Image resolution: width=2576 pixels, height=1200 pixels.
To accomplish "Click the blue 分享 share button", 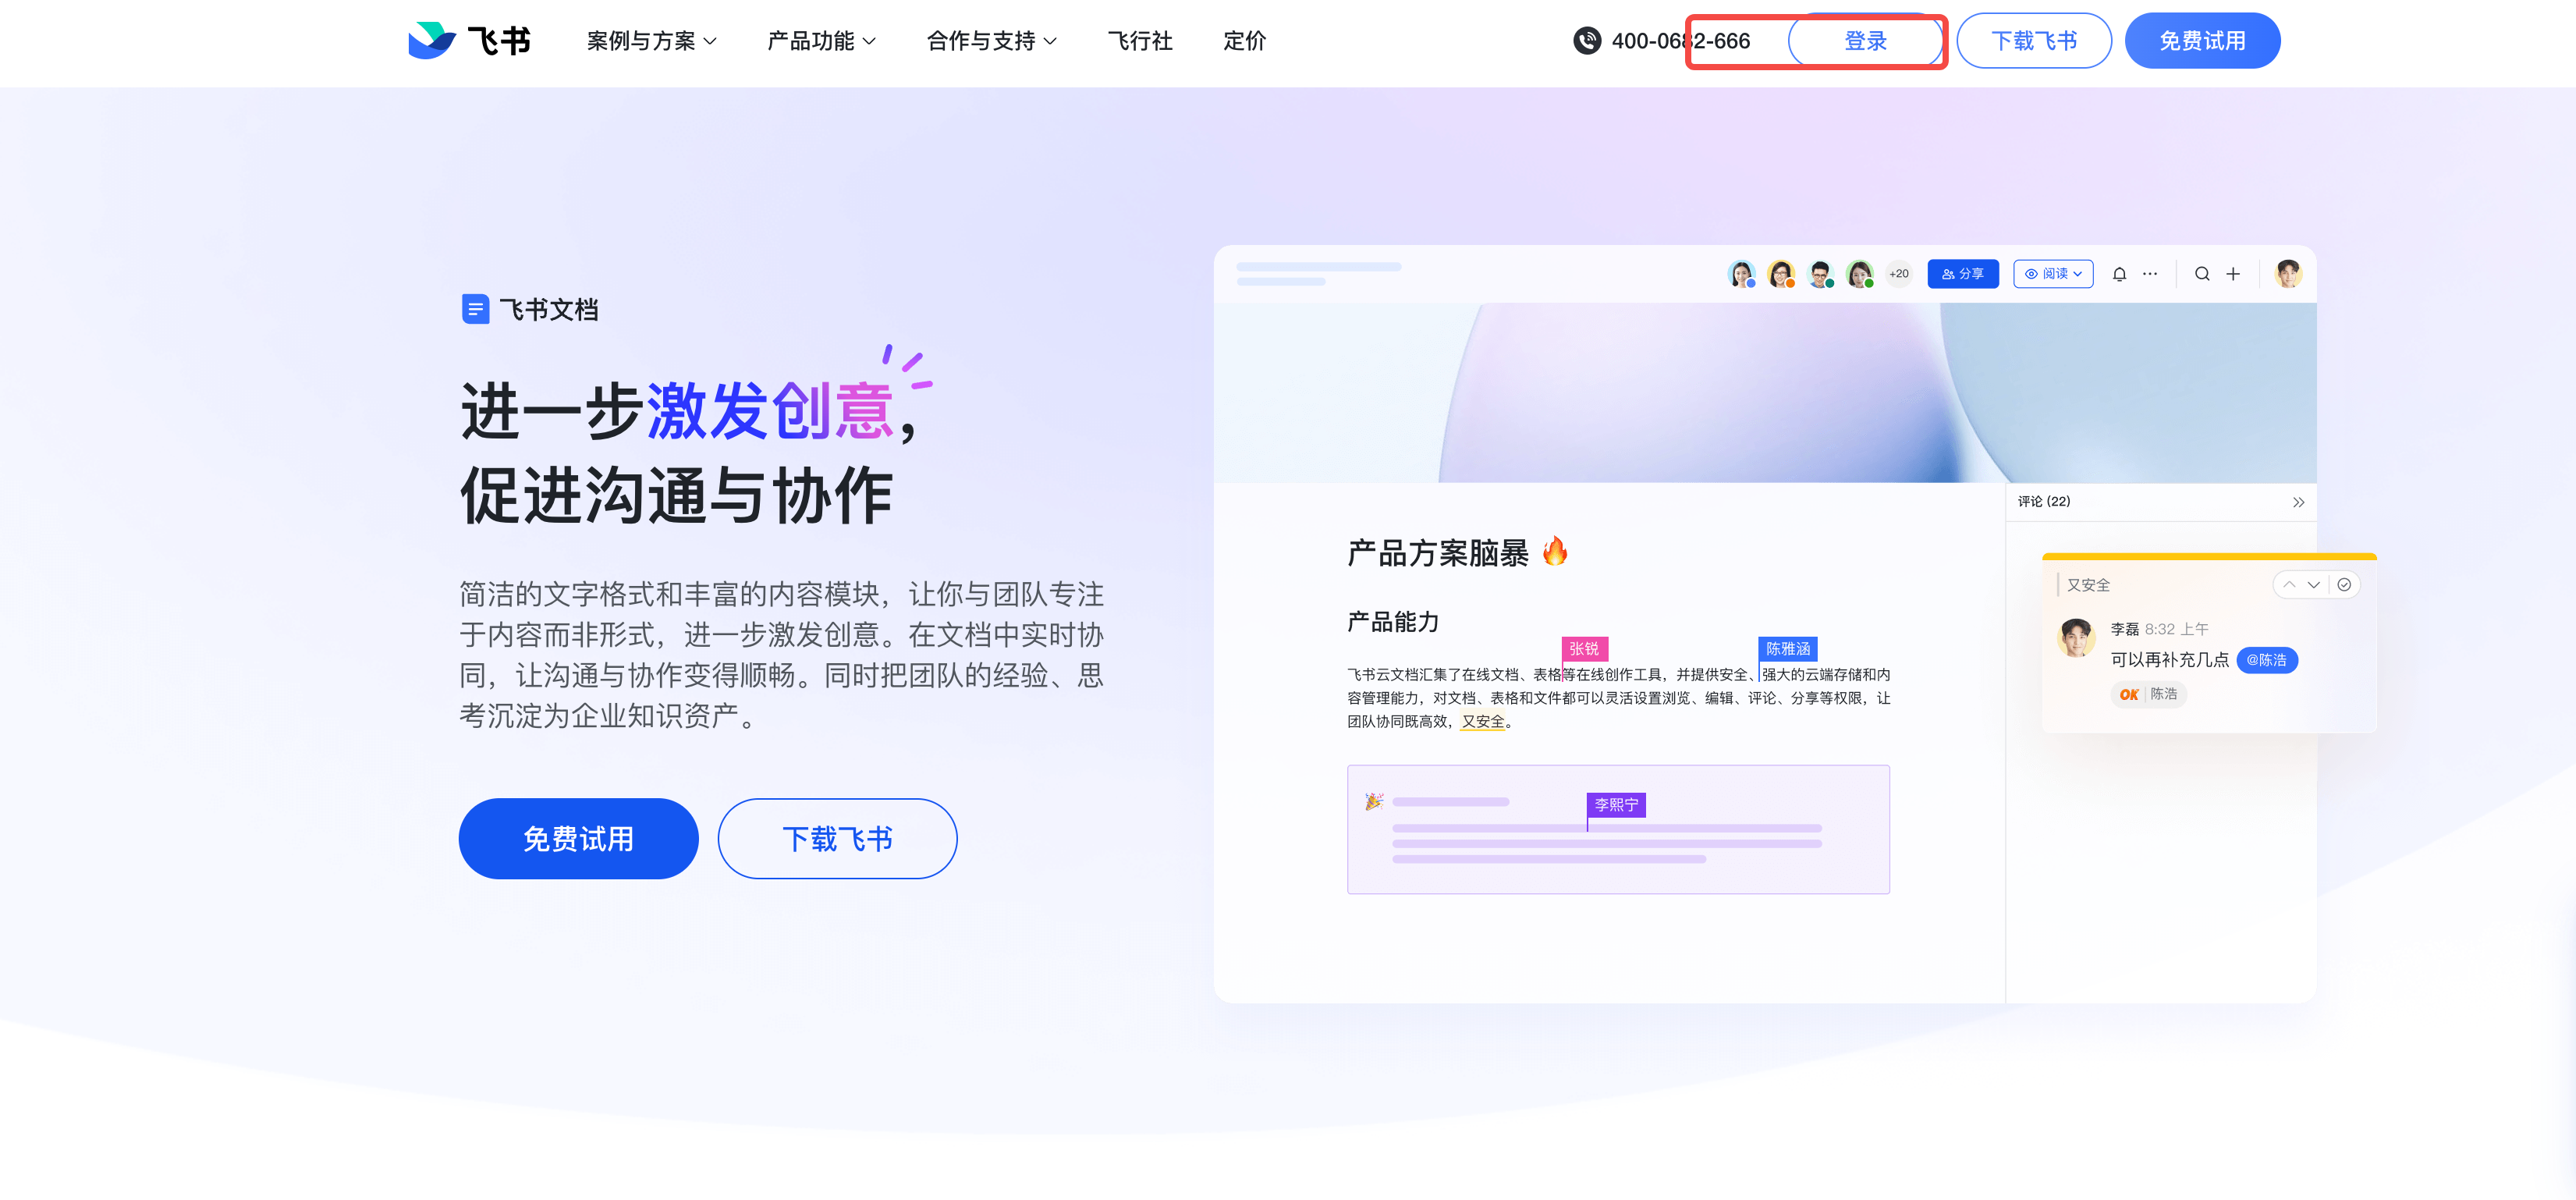I will click(1962, 273).
